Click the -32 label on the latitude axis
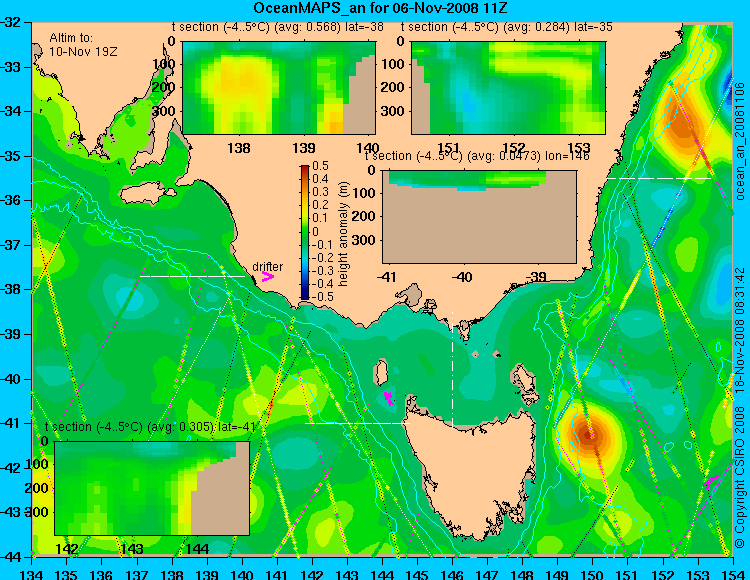 pos(11,22)
